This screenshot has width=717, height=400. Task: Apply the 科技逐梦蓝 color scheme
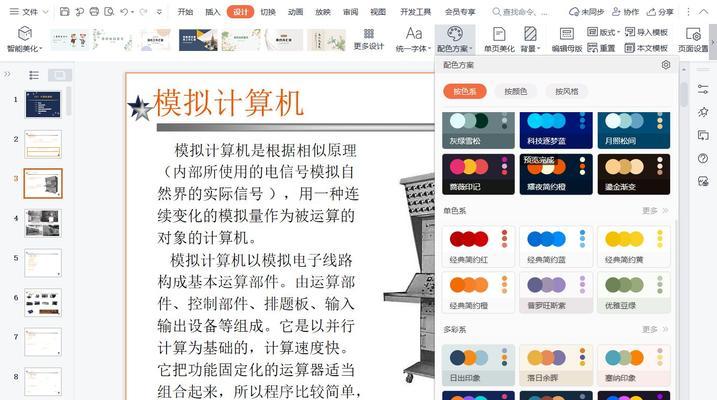pyautogui.click(x=556, y=130)
